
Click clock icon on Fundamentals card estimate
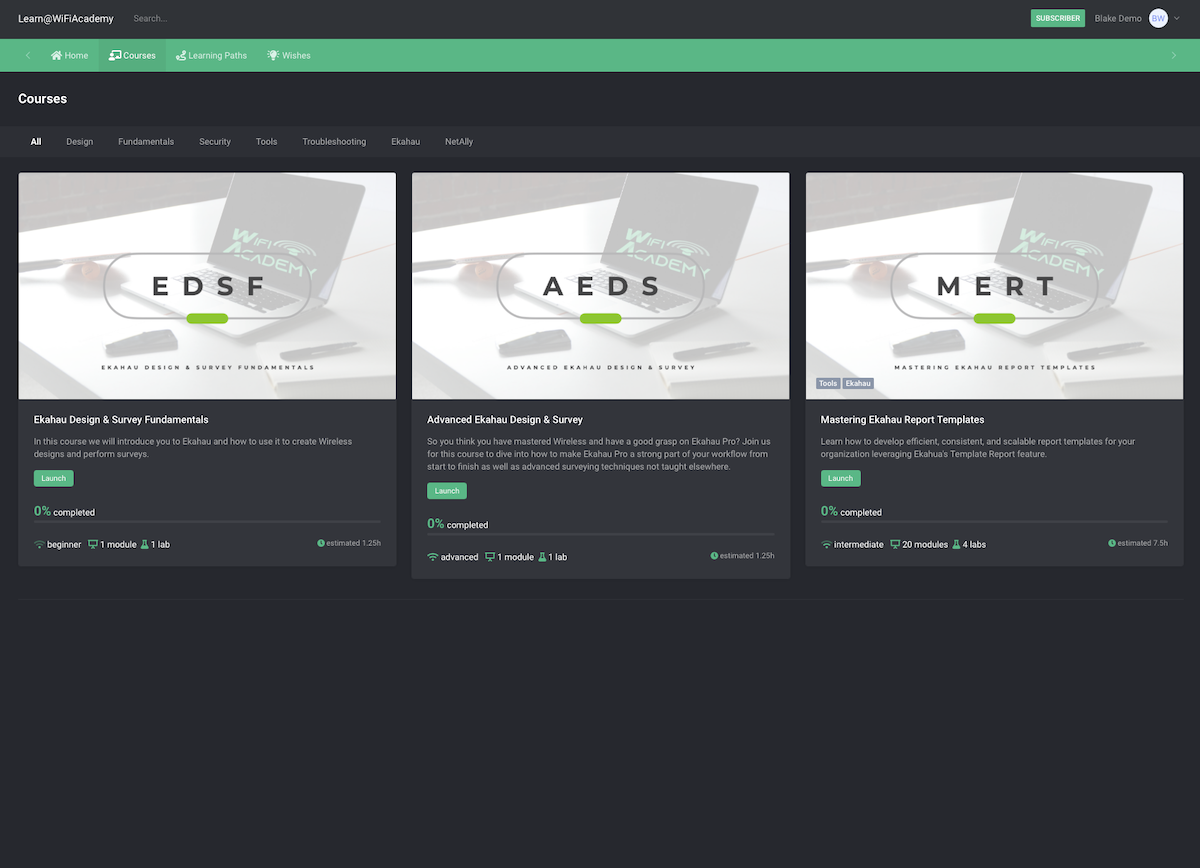(321, 543)
